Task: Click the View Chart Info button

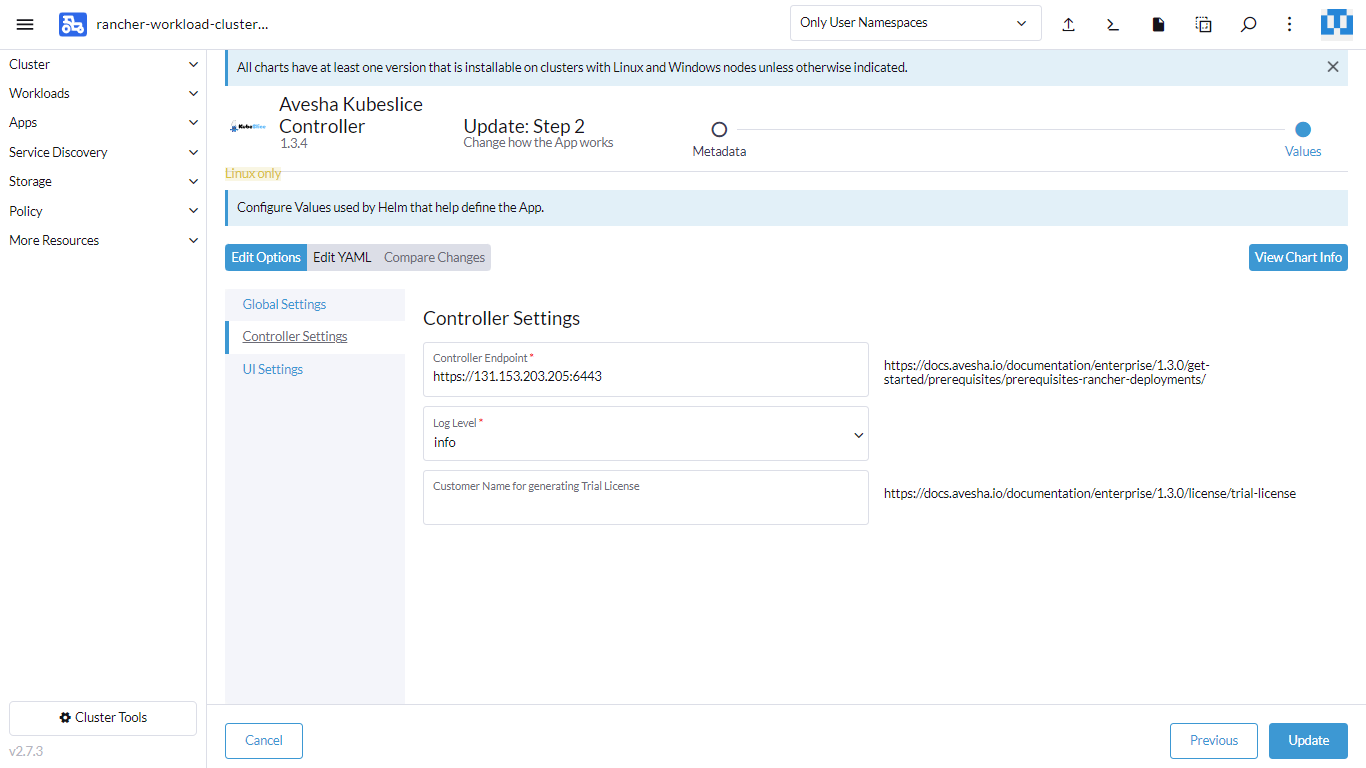Action: click(1298, 257)
